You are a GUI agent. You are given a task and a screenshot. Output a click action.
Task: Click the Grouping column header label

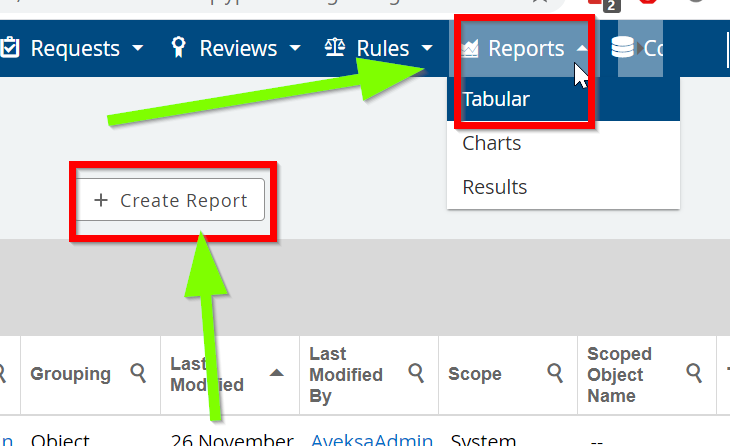click(70, 374)
